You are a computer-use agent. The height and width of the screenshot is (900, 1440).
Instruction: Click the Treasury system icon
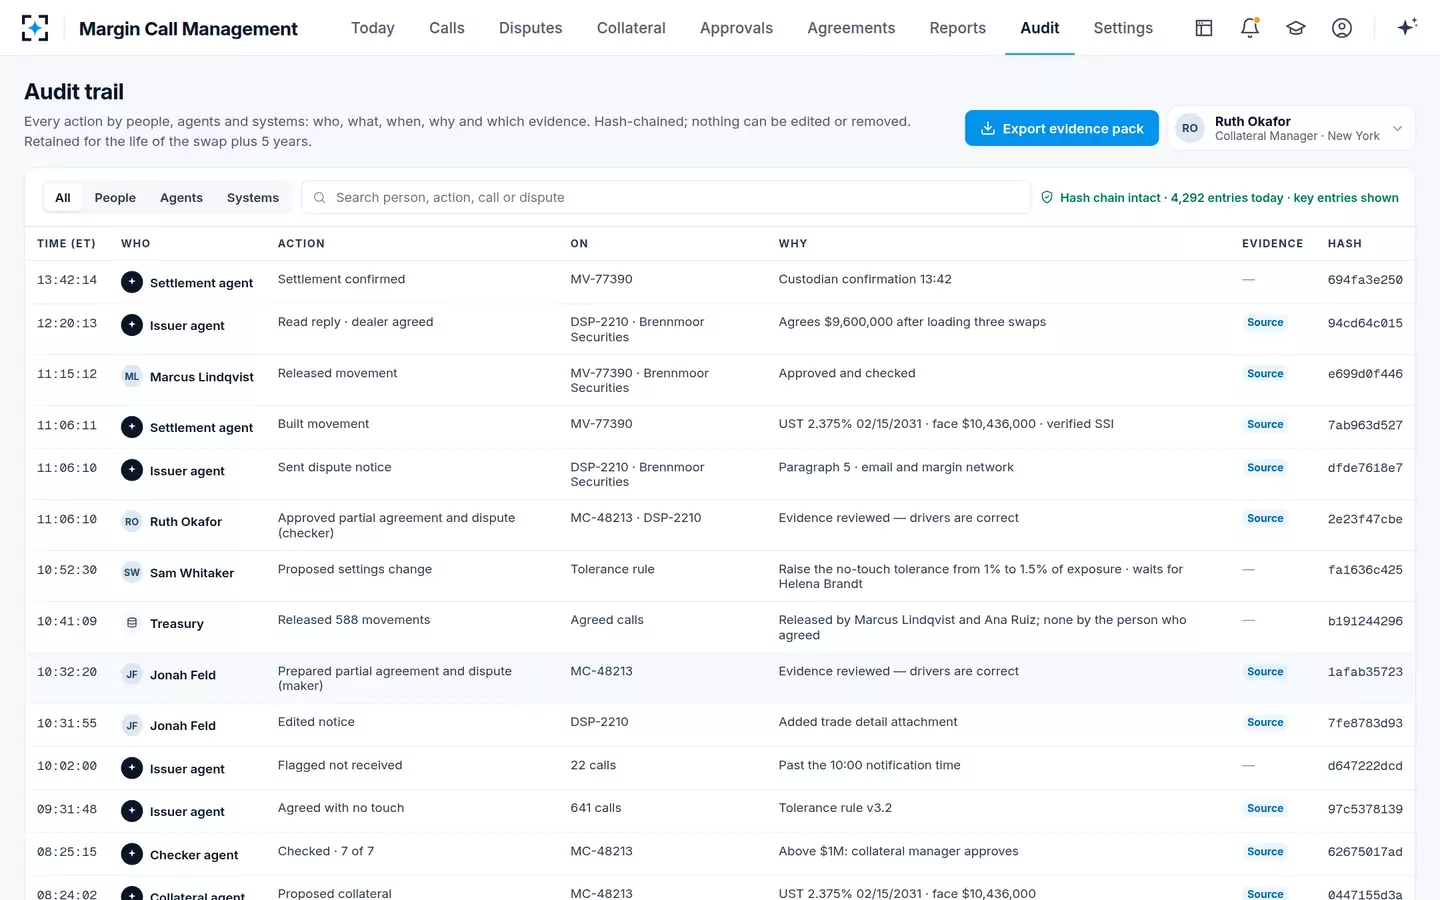[132, 623]
